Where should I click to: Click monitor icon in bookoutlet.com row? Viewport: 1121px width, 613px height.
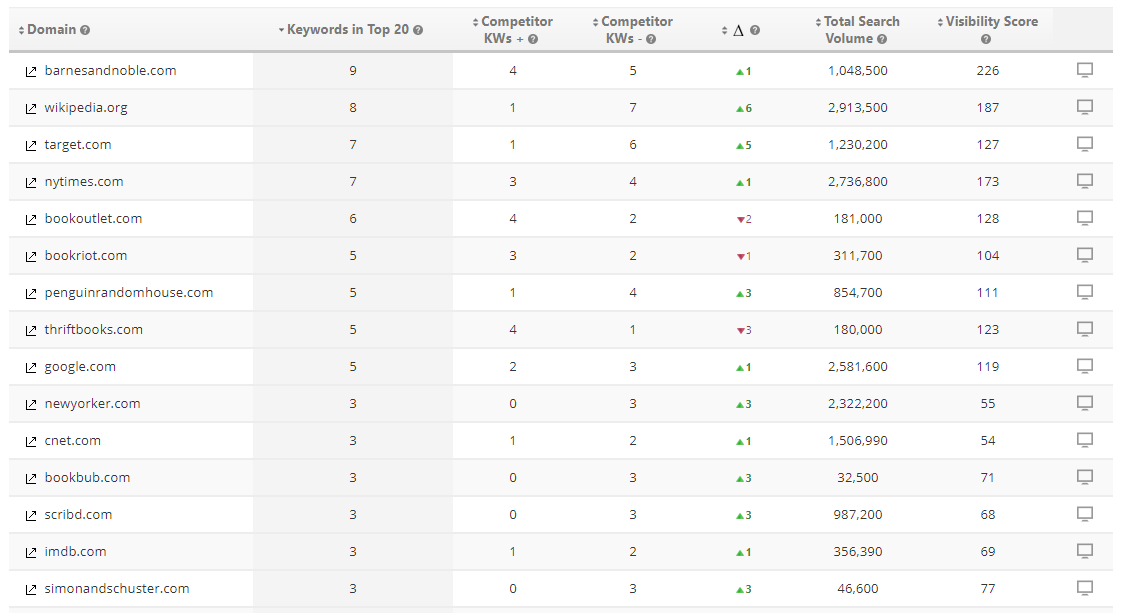1085,218
